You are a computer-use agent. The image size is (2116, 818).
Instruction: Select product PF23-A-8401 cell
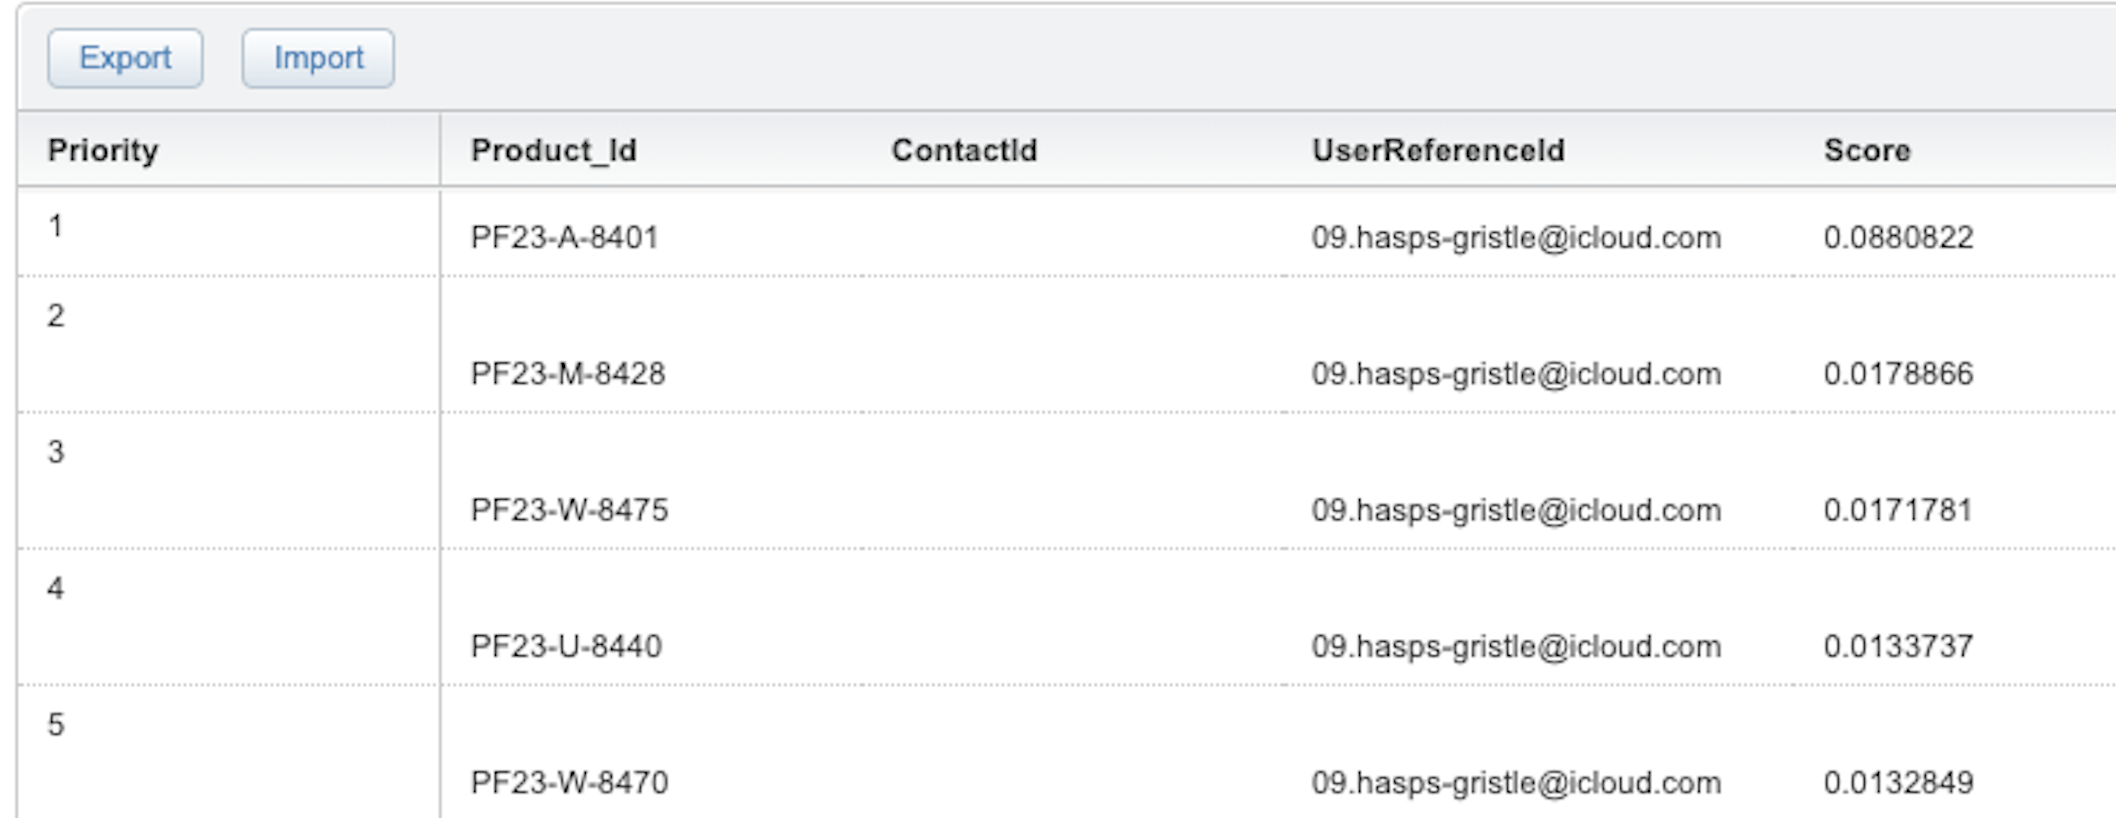click(564, 238)
